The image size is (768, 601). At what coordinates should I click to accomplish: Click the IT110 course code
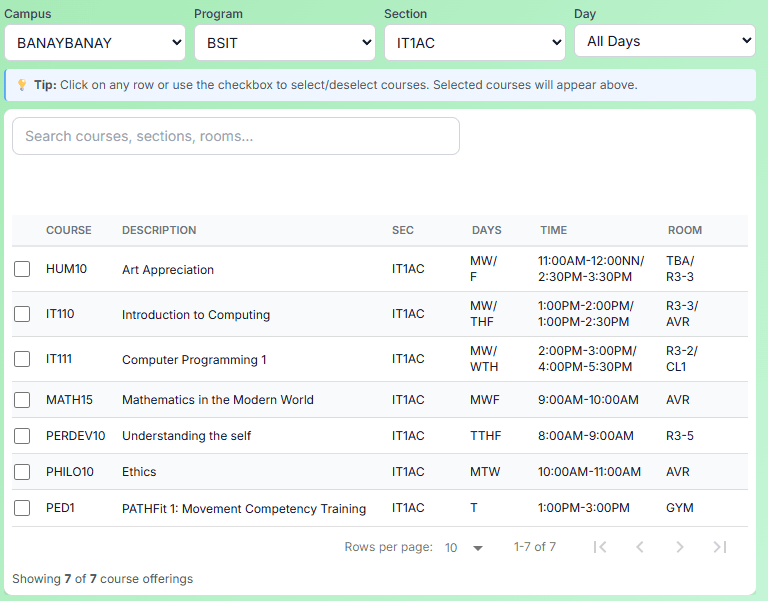60,314
